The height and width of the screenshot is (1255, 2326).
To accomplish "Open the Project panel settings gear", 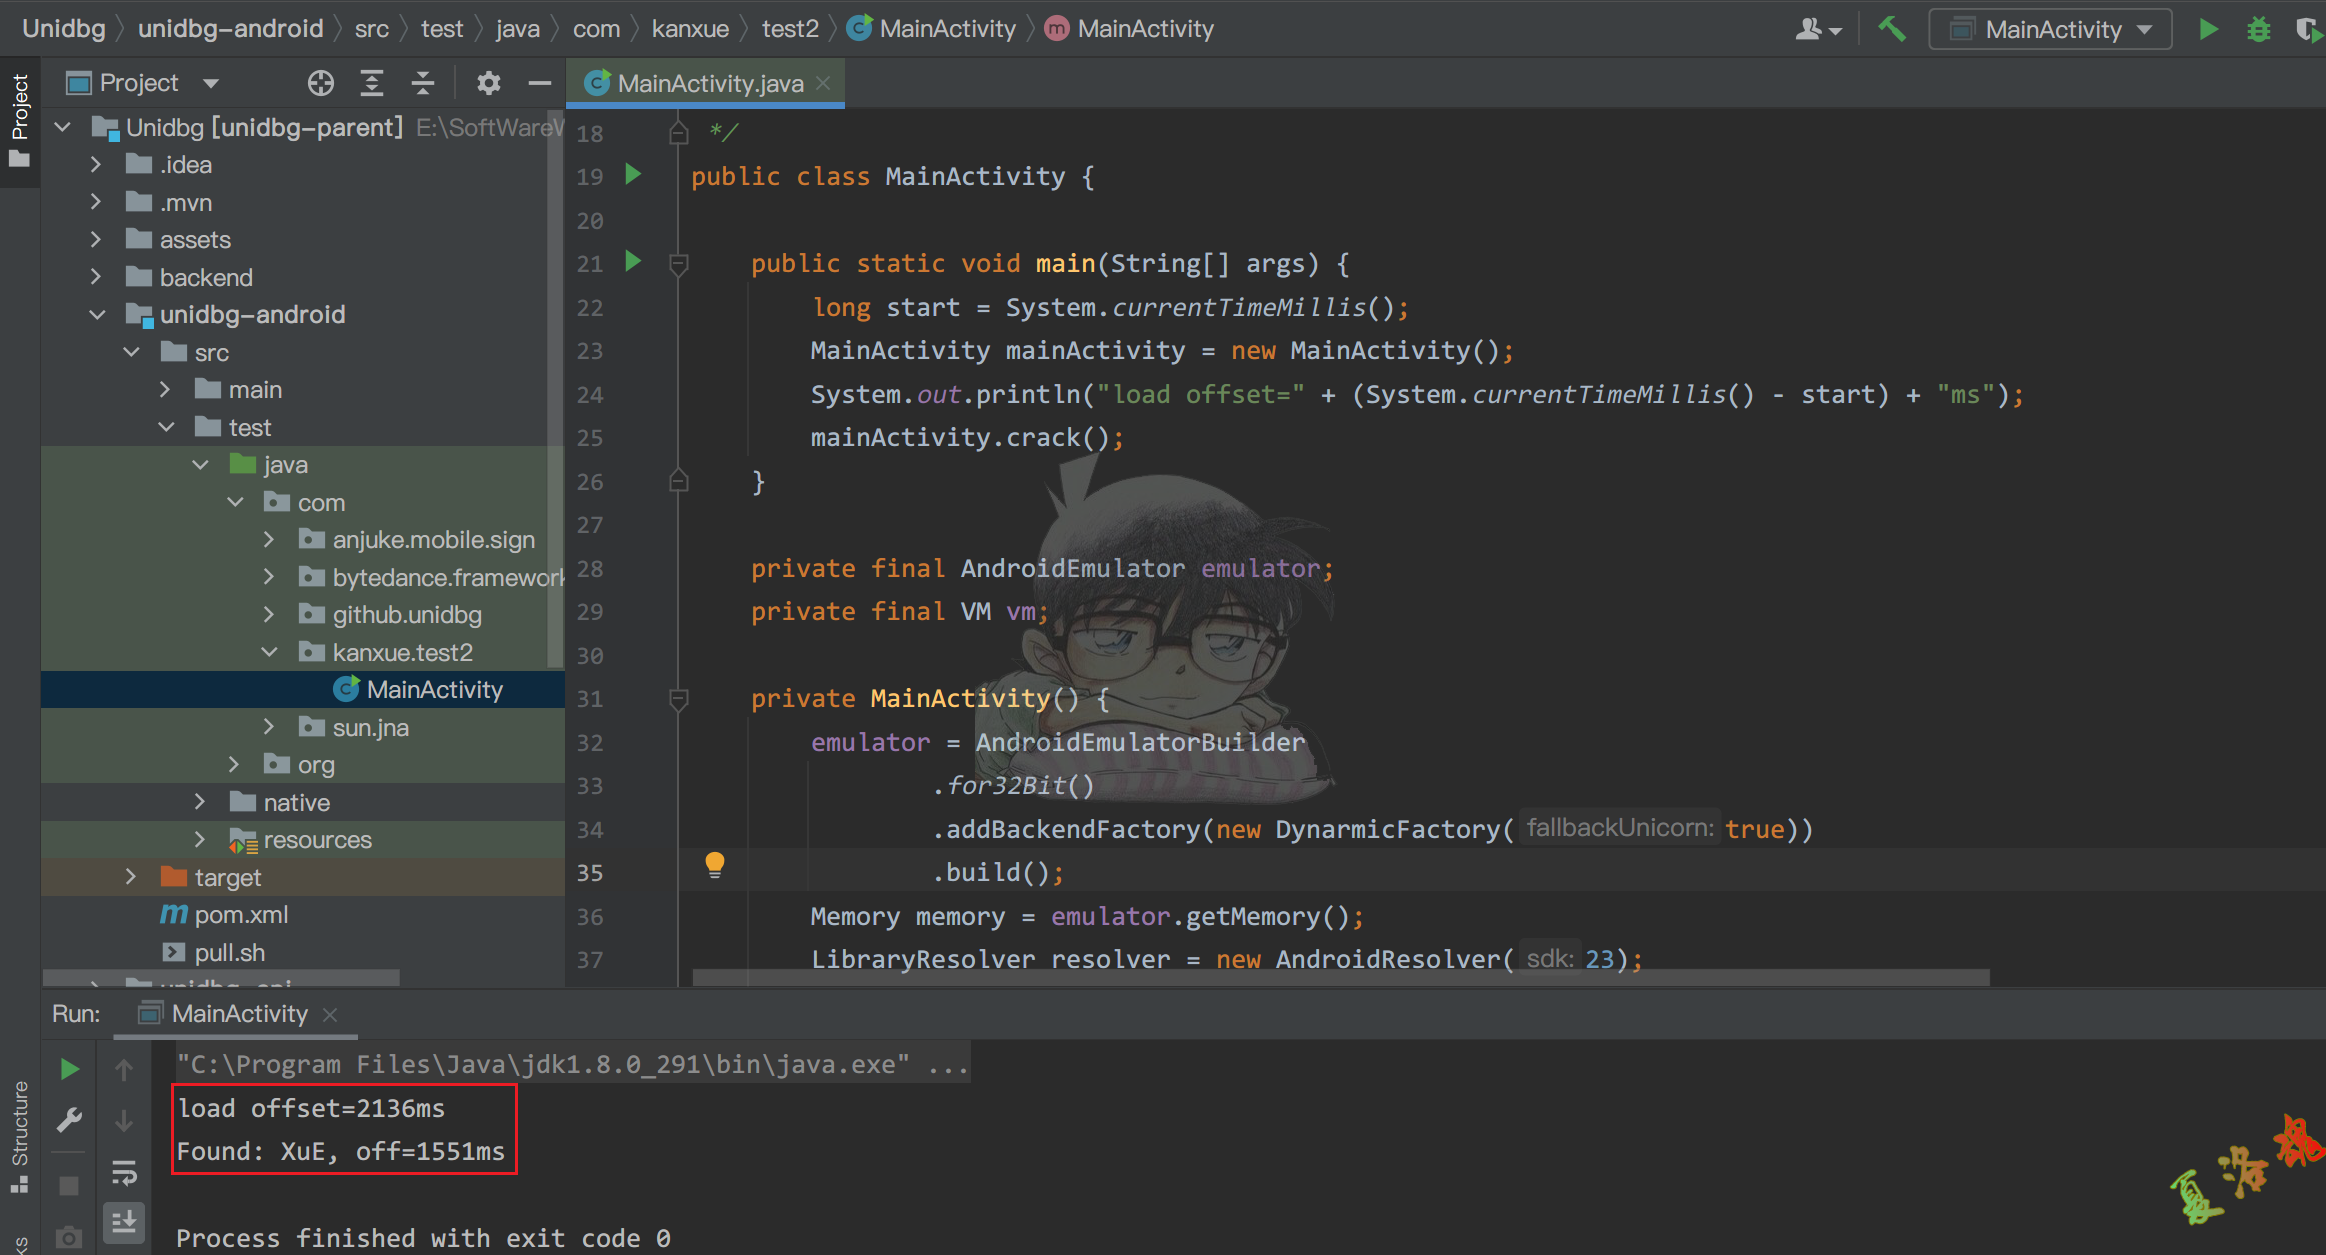I will [x=488, y=83].
